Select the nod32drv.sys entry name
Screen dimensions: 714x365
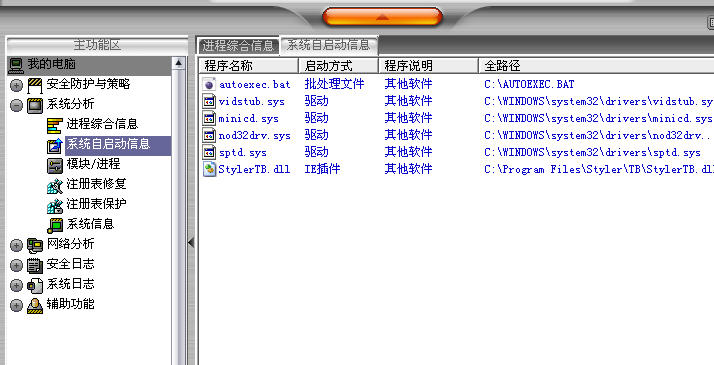[255, 136]
